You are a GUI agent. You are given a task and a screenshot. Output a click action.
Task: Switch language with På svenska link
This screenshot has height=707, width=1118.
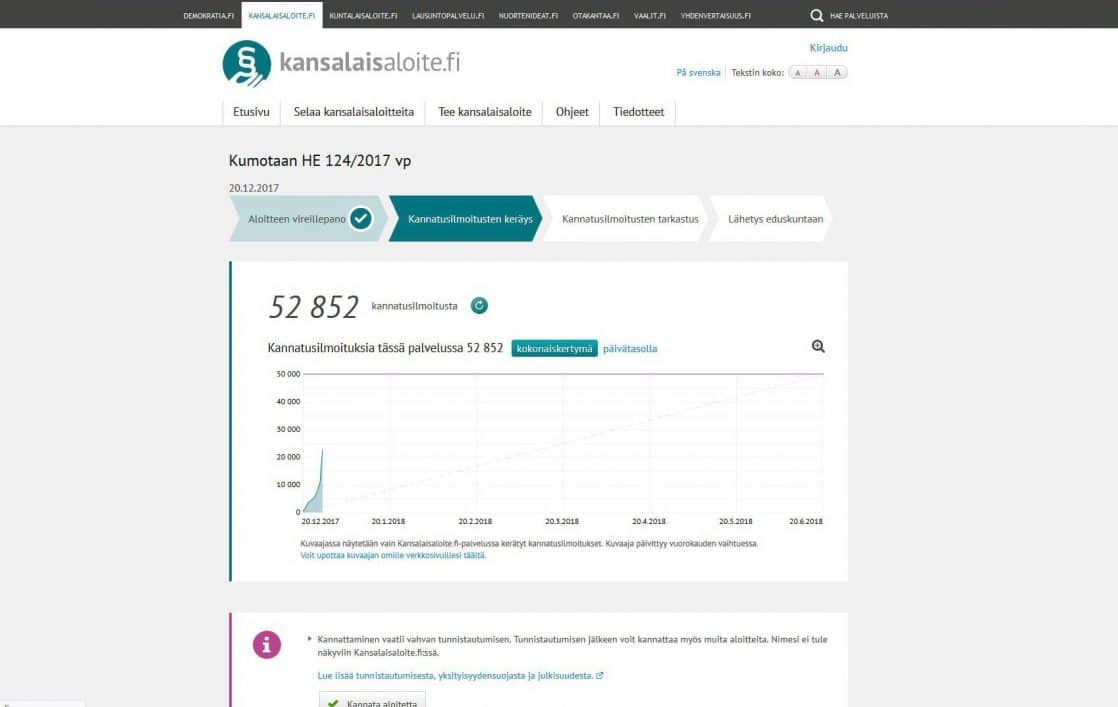tap(698, 73)
